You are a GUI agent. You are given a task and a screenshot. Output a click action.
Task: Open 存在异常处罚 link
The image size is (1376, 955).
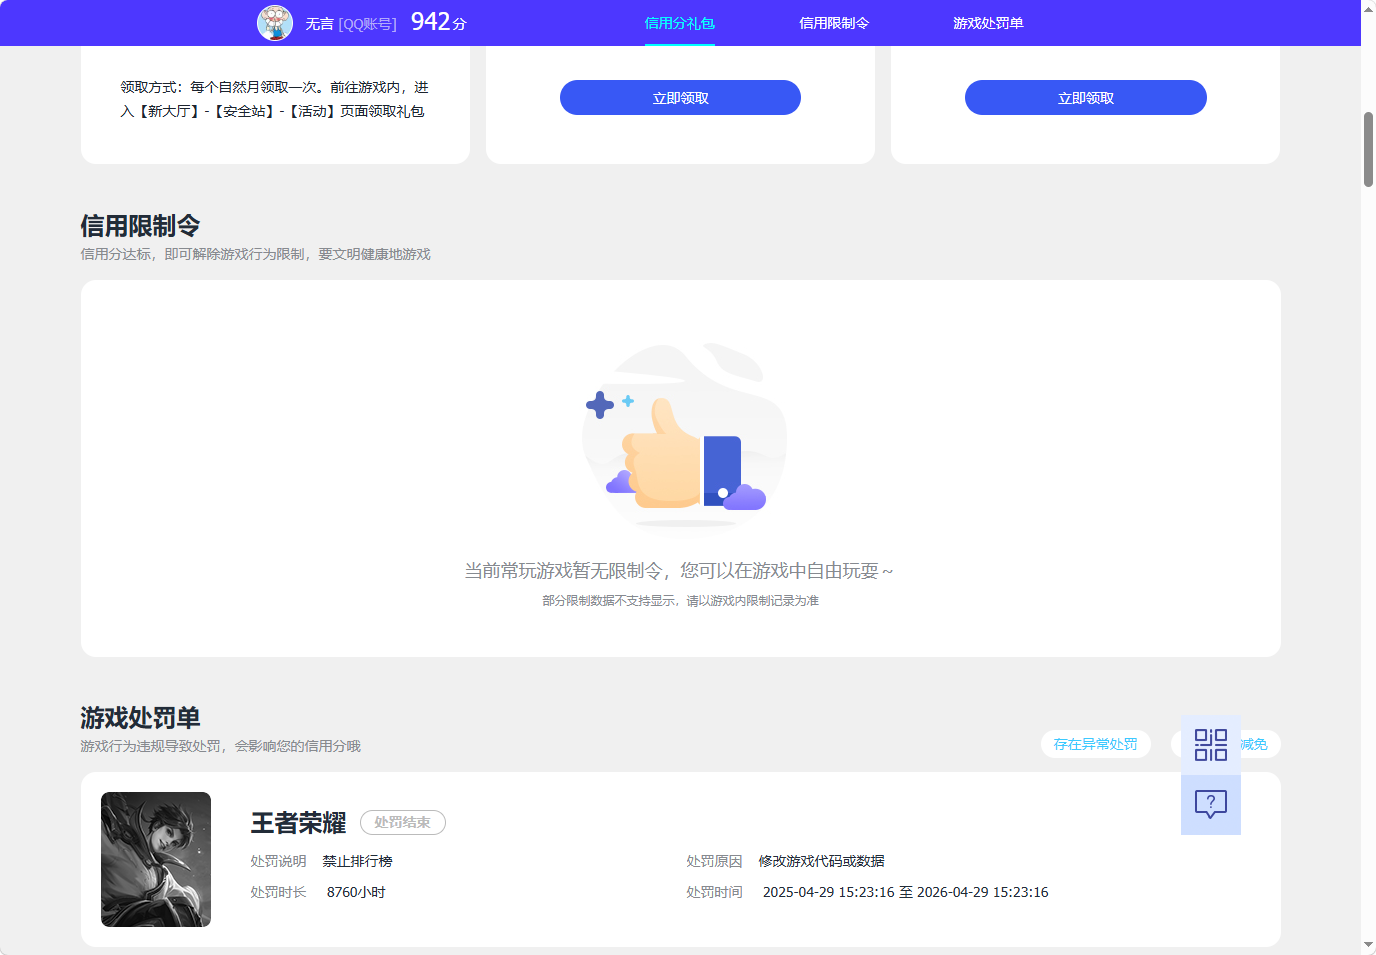pos(1096,744)
